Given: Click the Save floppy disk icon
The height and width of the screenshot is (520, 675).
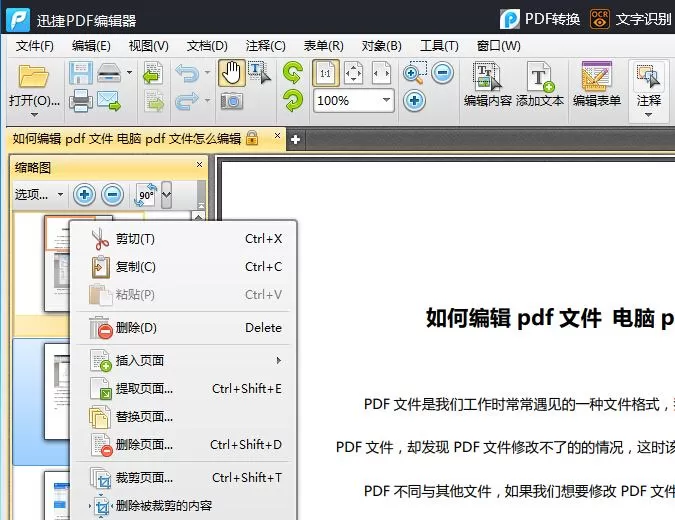Looking at the screenshot, I should click(x=81, y=73).
